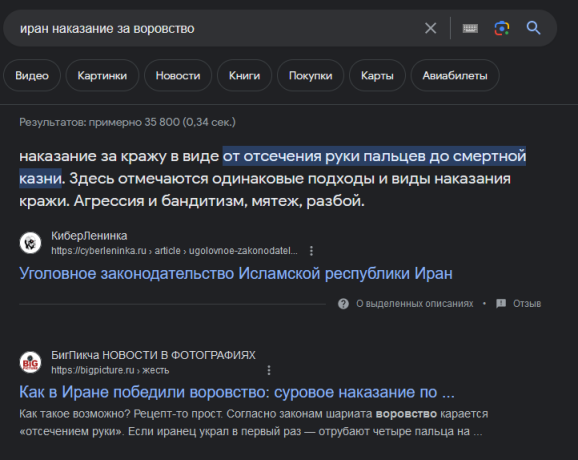Switch to the Книги filter tab

pos(244,76)
